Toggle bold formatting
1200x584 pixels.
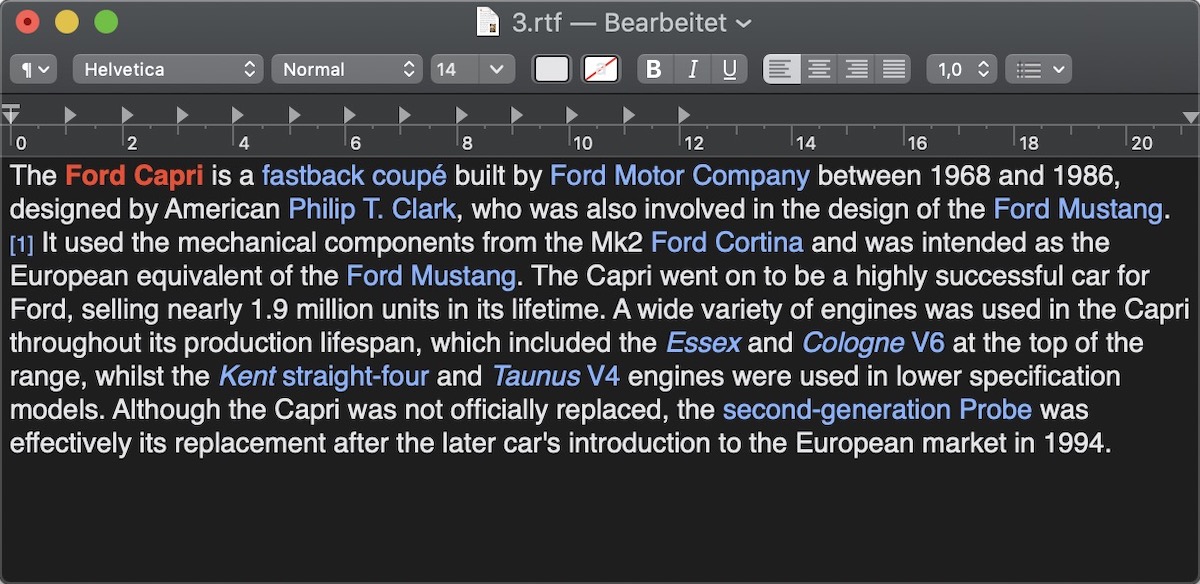655,69
